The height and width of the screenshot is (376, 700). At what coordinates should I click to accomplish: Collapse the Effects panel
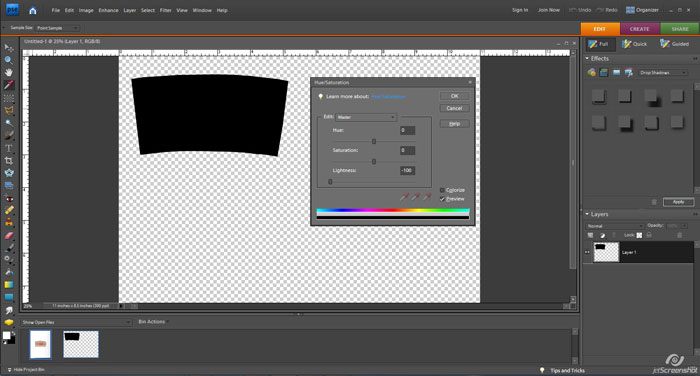coord(587,58)
